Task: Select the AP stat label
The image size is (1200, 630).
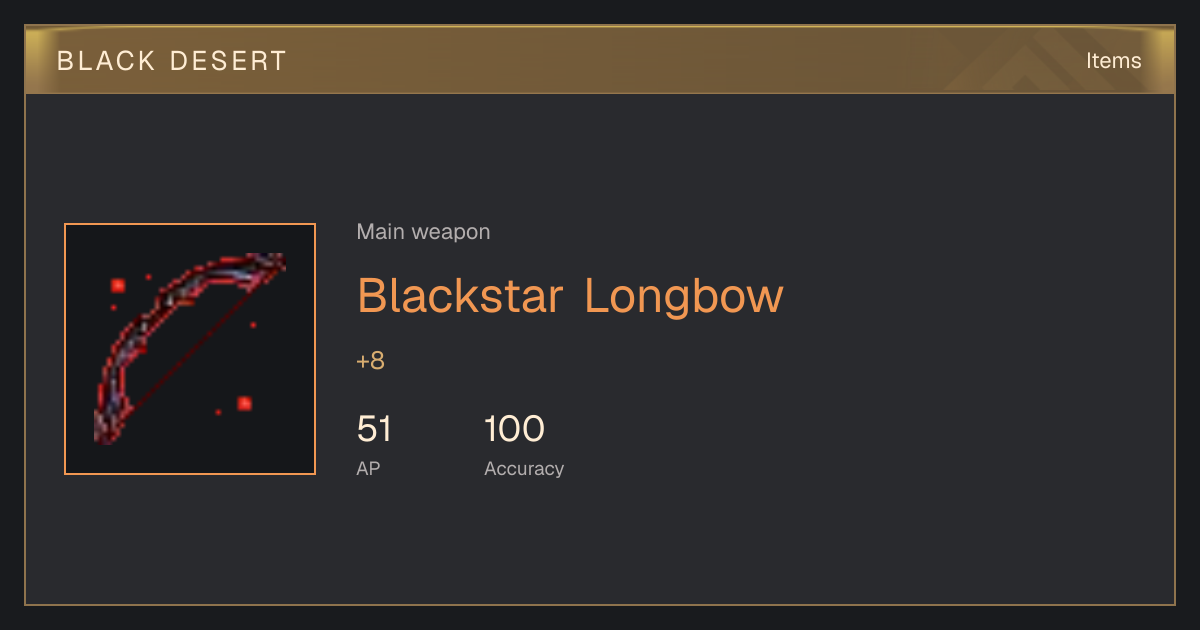Action: [368, 468]
